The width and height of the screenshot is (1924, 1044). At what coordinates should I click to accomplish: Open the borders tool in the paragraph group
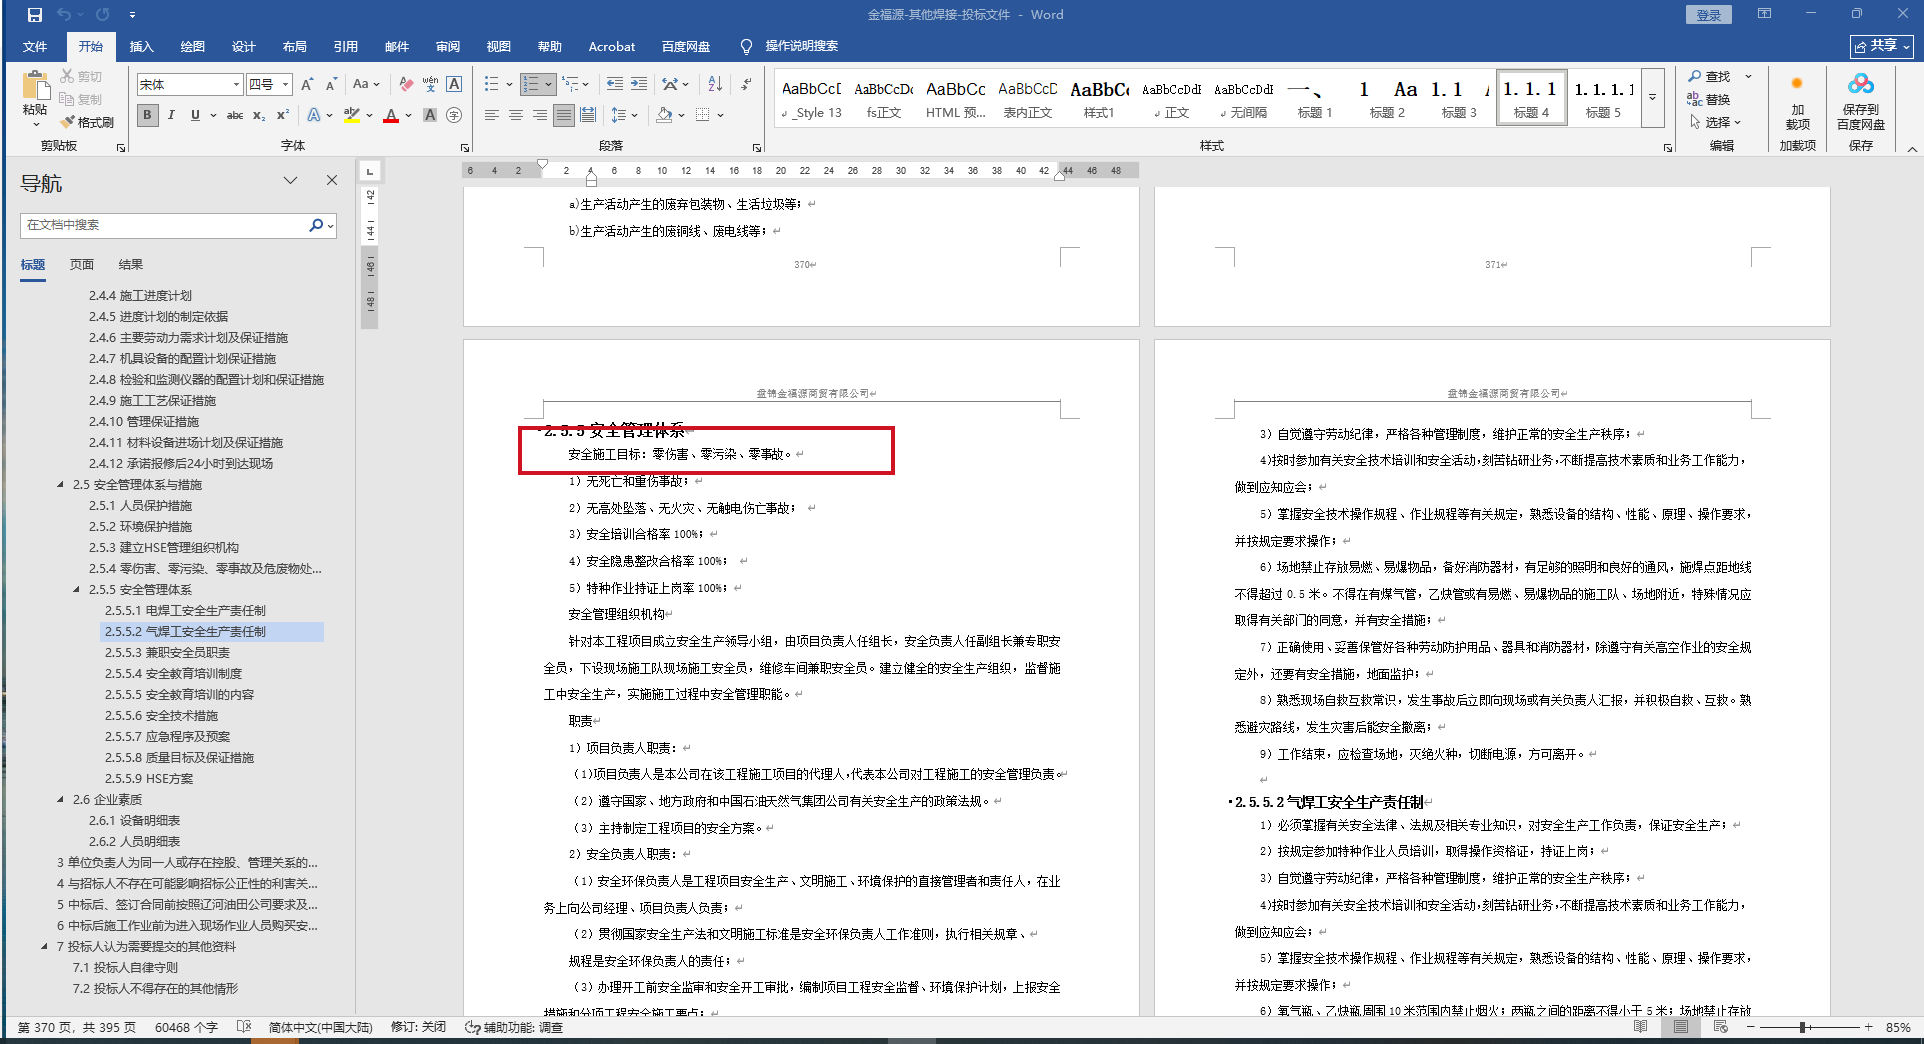[703, 115]
